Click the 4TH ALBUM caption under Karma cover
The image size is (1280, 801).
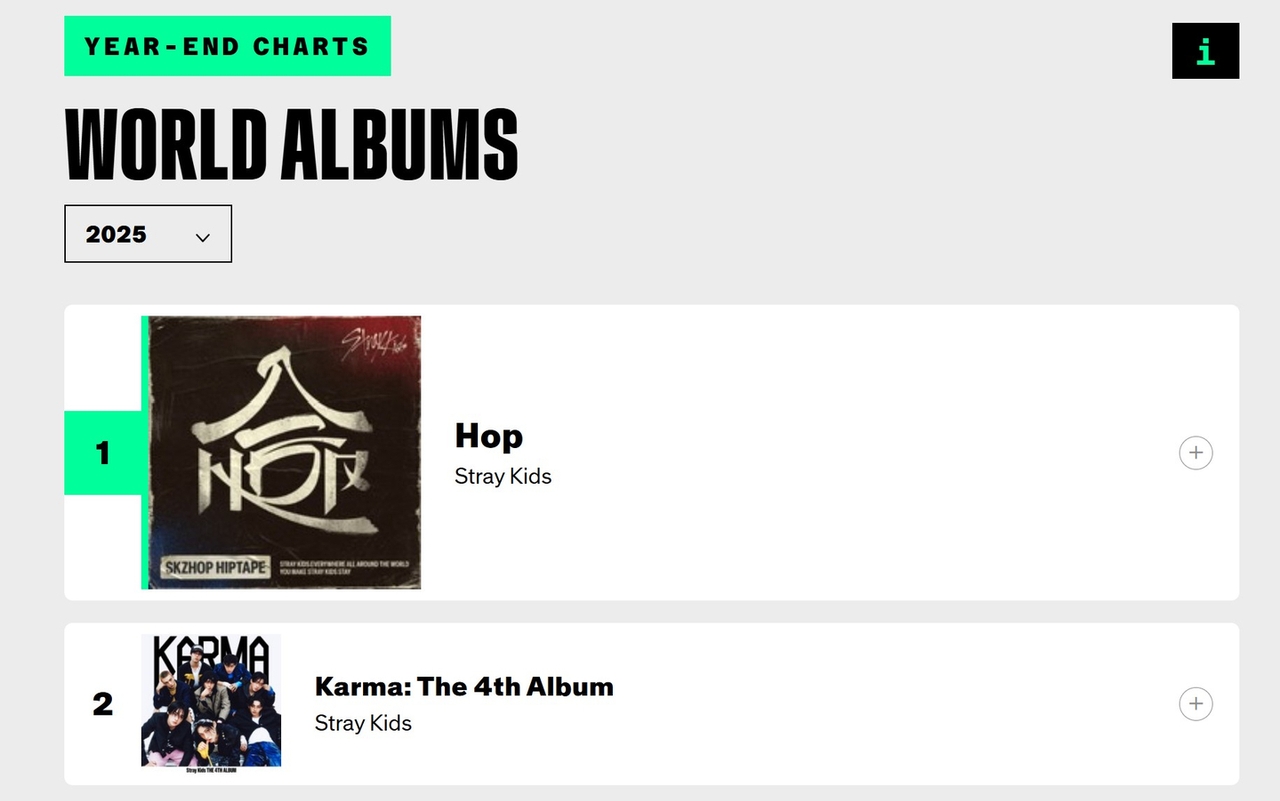(211, 769)
